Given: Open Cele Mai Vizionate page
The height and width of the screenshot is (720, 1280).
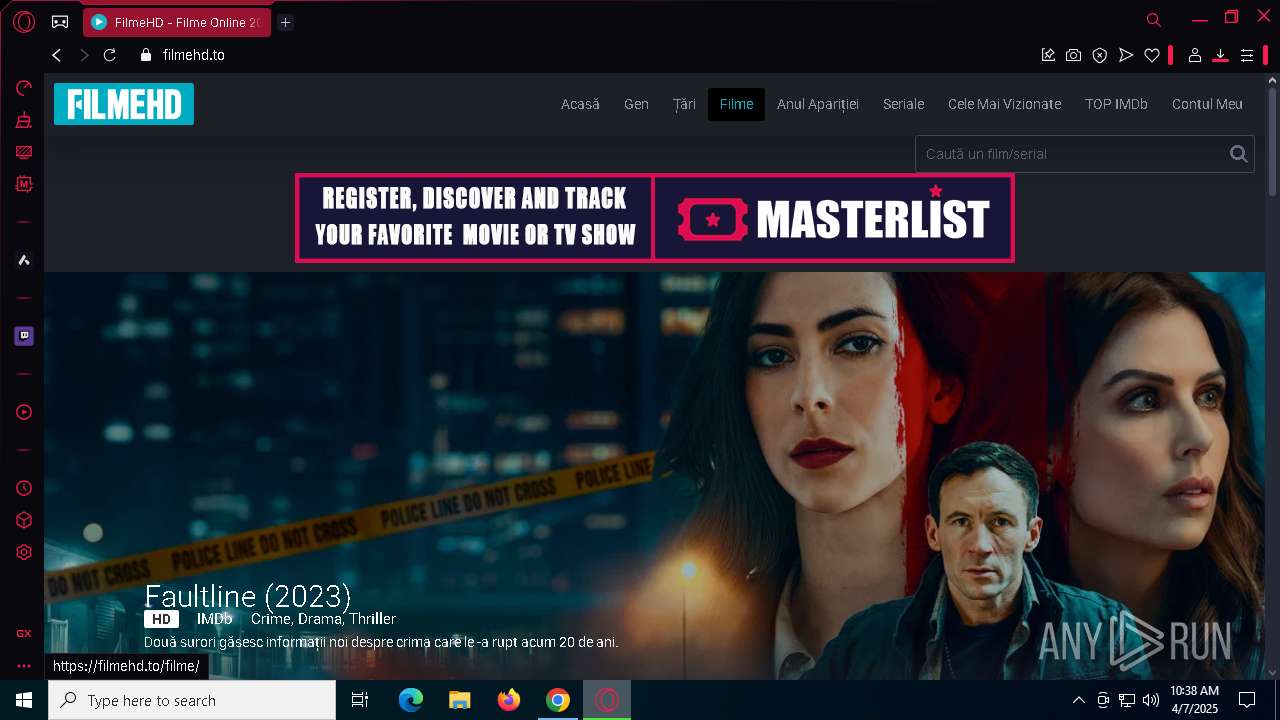Looking at the screenshot, I should 1004,104.
